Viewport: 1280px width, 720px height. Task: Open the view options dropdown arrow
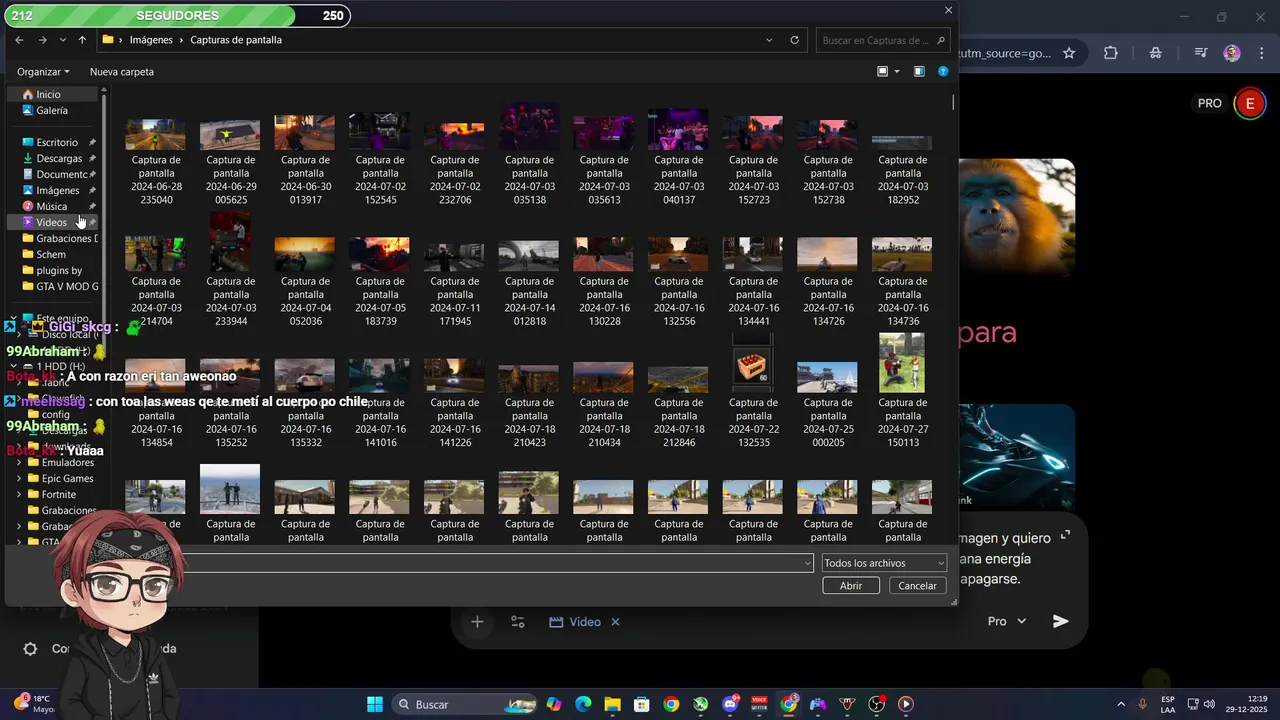(897, 72)
